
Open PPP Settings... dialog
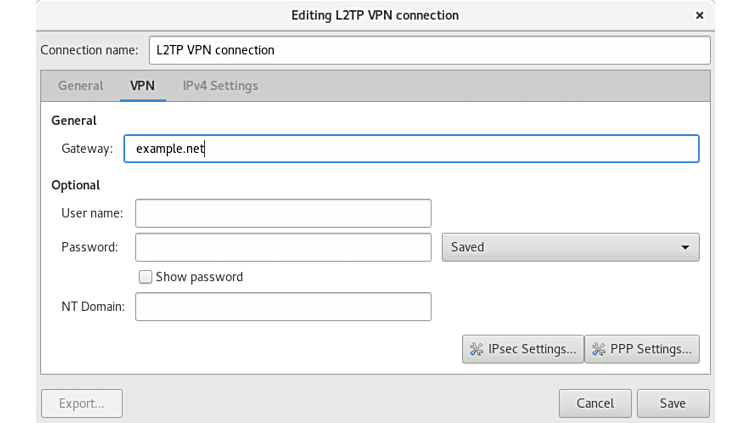click(x=642, y=349)
